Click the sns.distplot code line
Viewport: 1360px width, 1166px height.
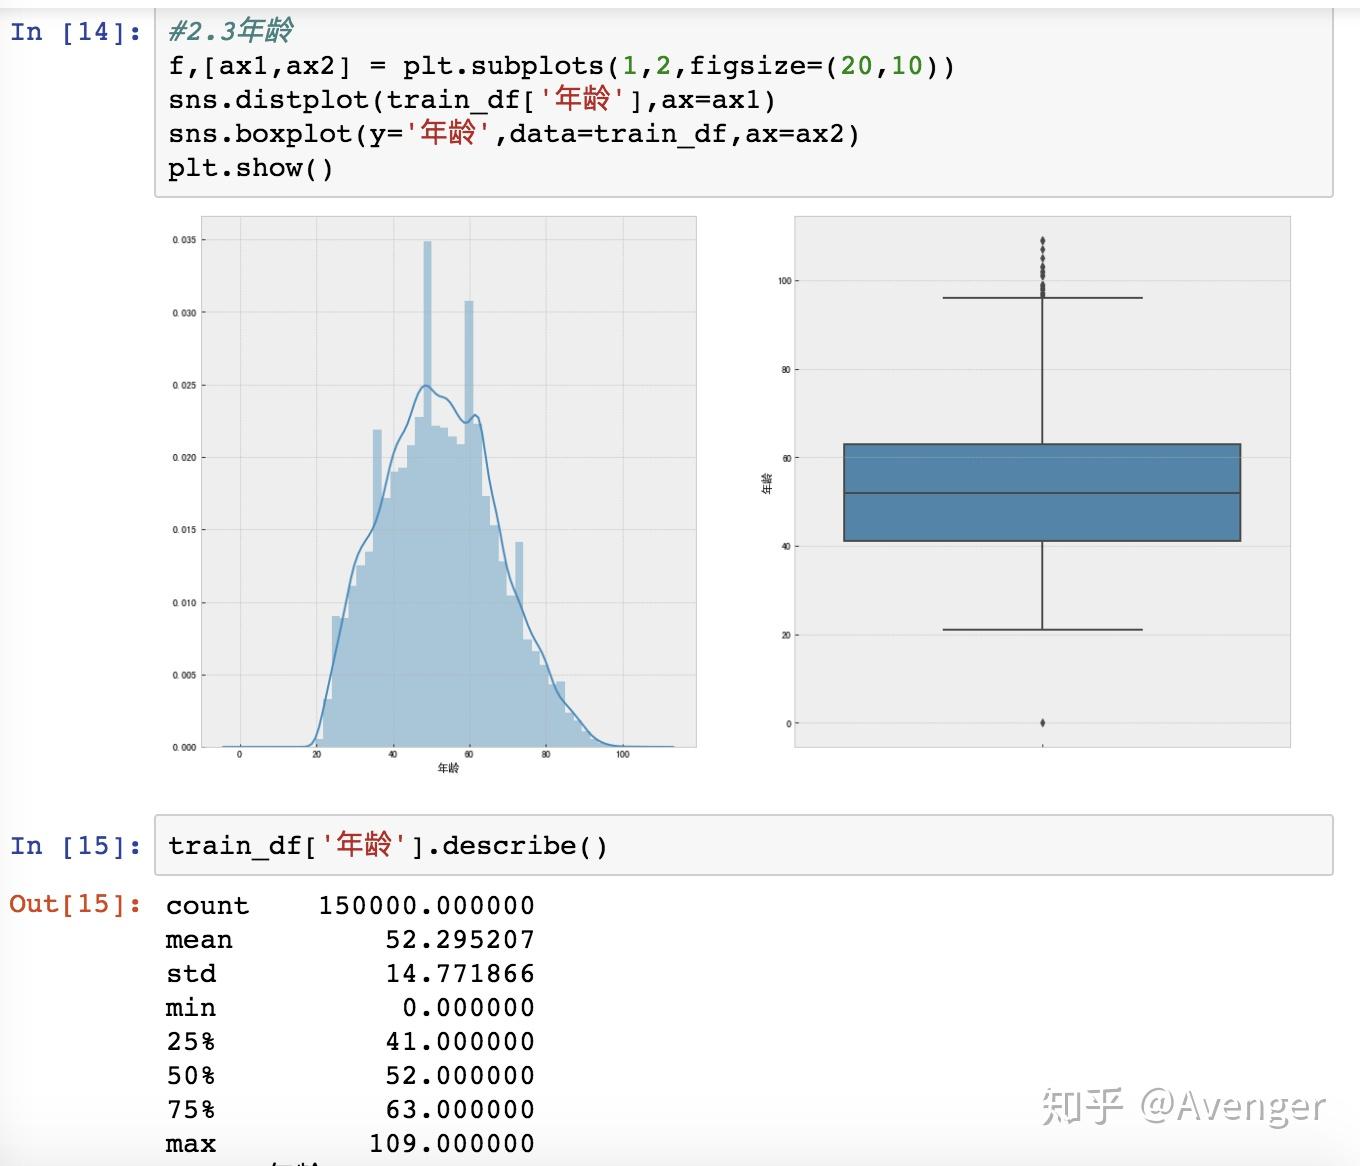point(471,99)
